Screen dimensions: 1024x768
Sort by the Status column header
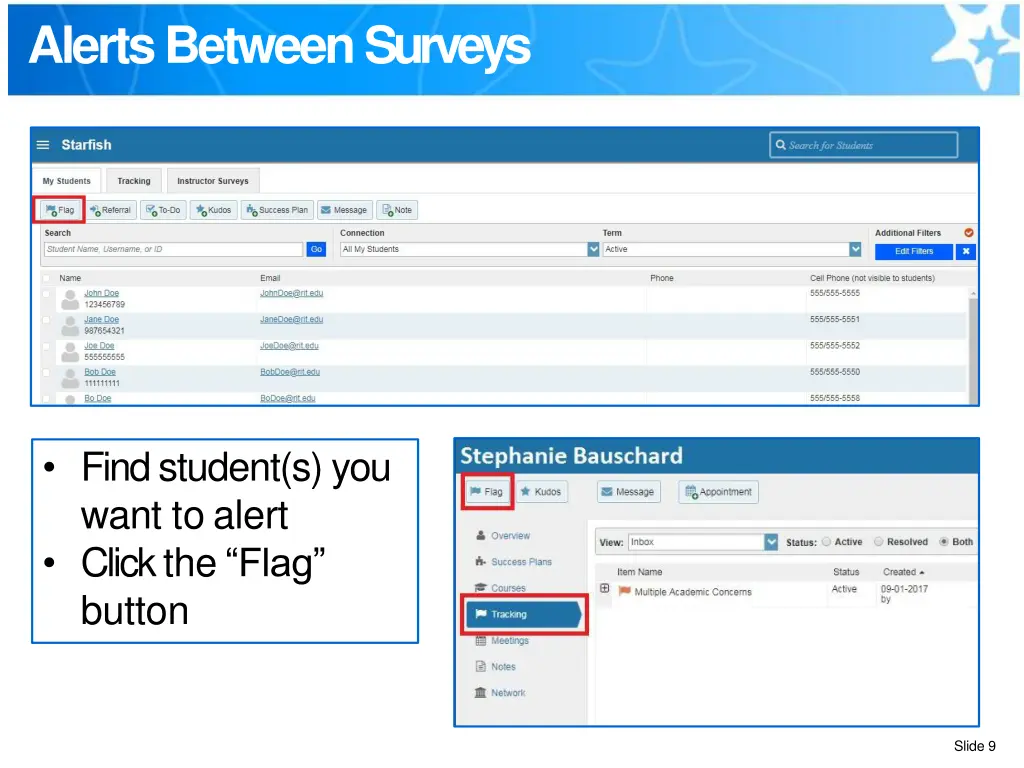pos(846,572)
